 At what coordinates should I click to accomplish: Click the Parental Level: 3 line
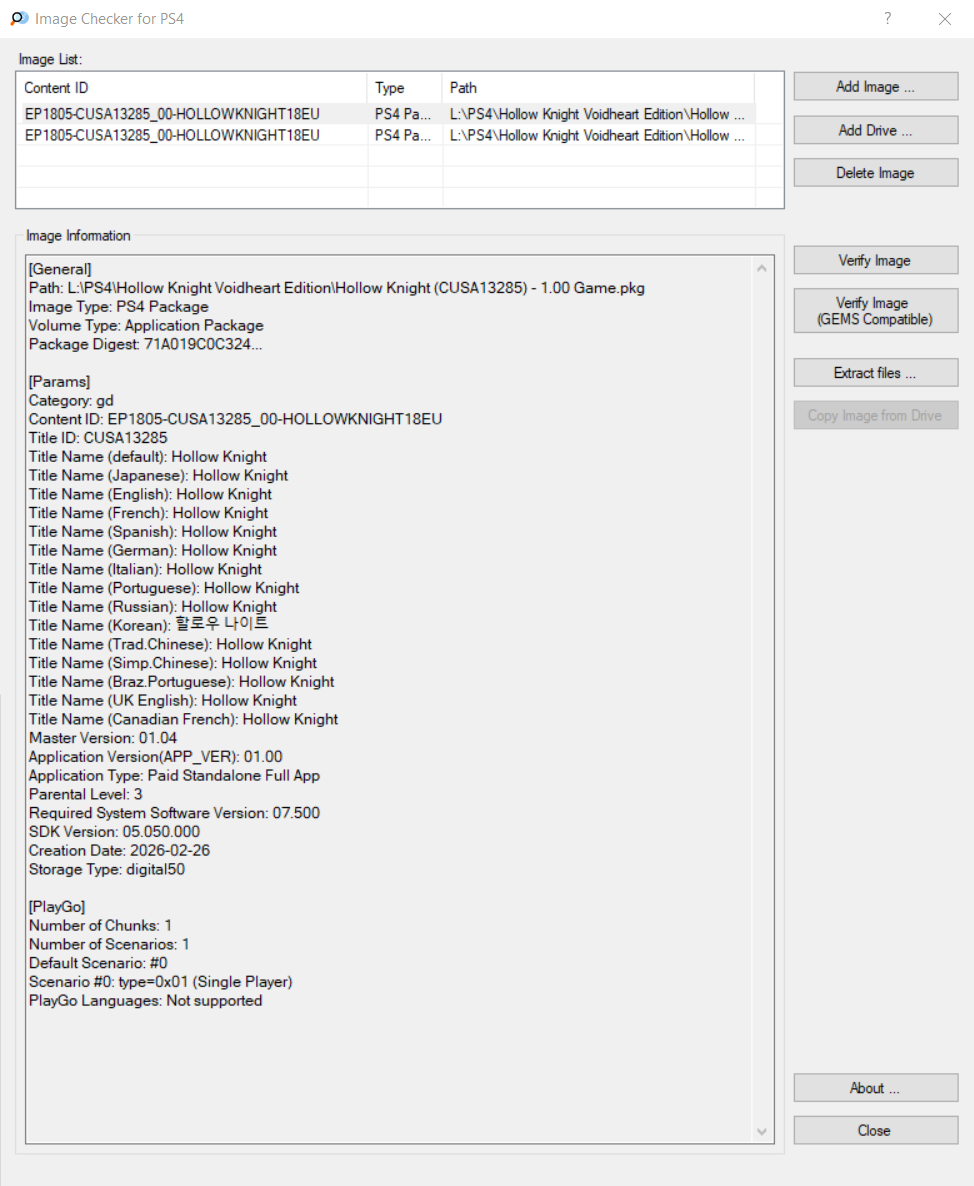(85, 794)
